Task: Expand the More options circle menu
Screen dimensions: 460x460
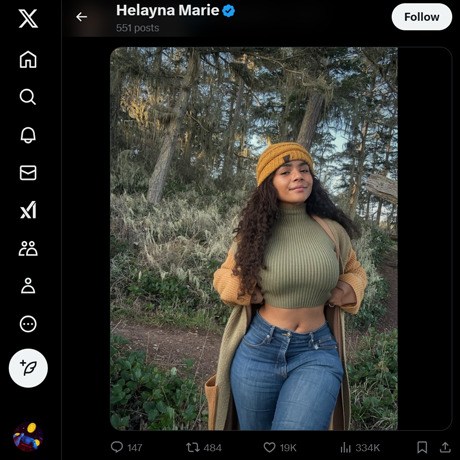Action: pos(28,324)
